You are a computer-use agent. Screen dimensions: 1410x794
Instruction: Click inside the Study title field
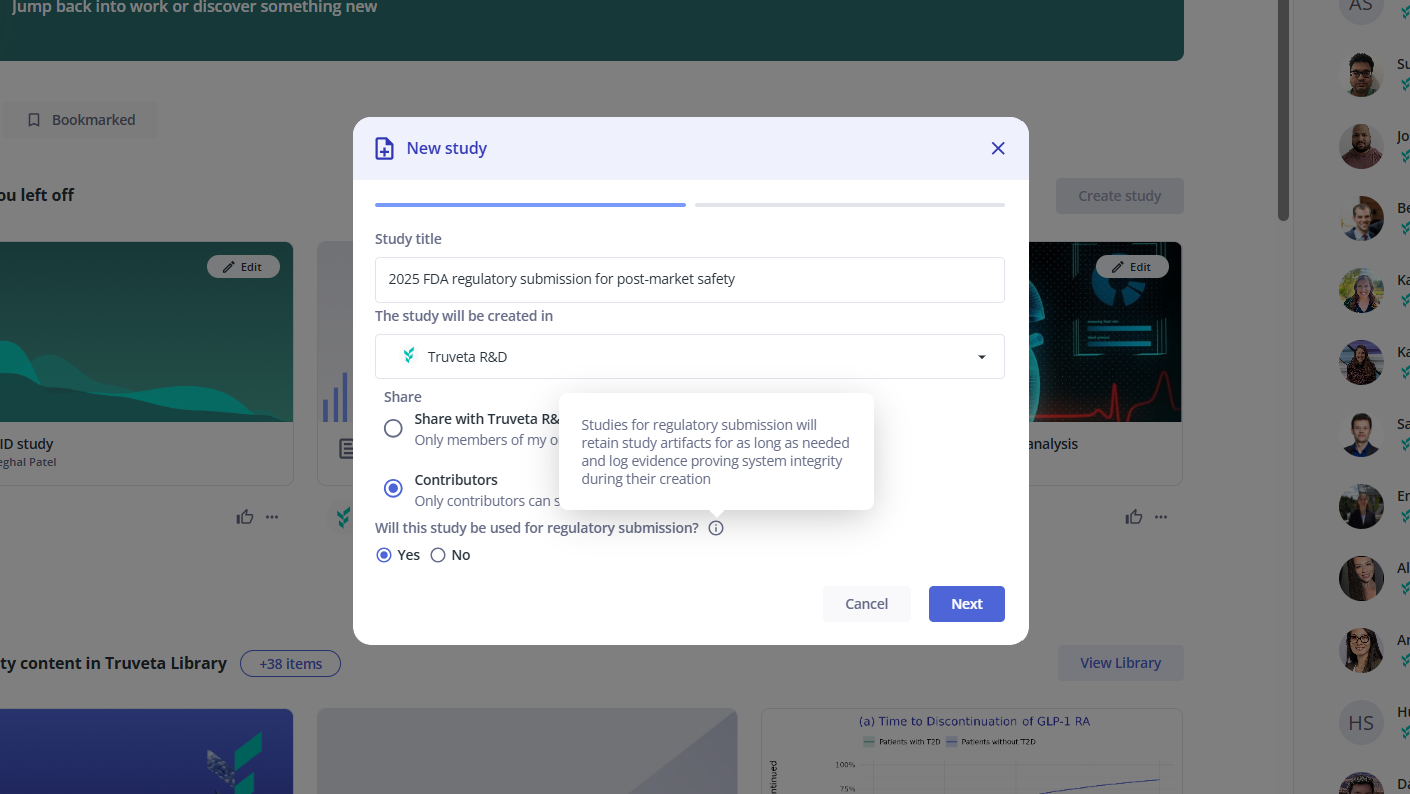(690, 280)
